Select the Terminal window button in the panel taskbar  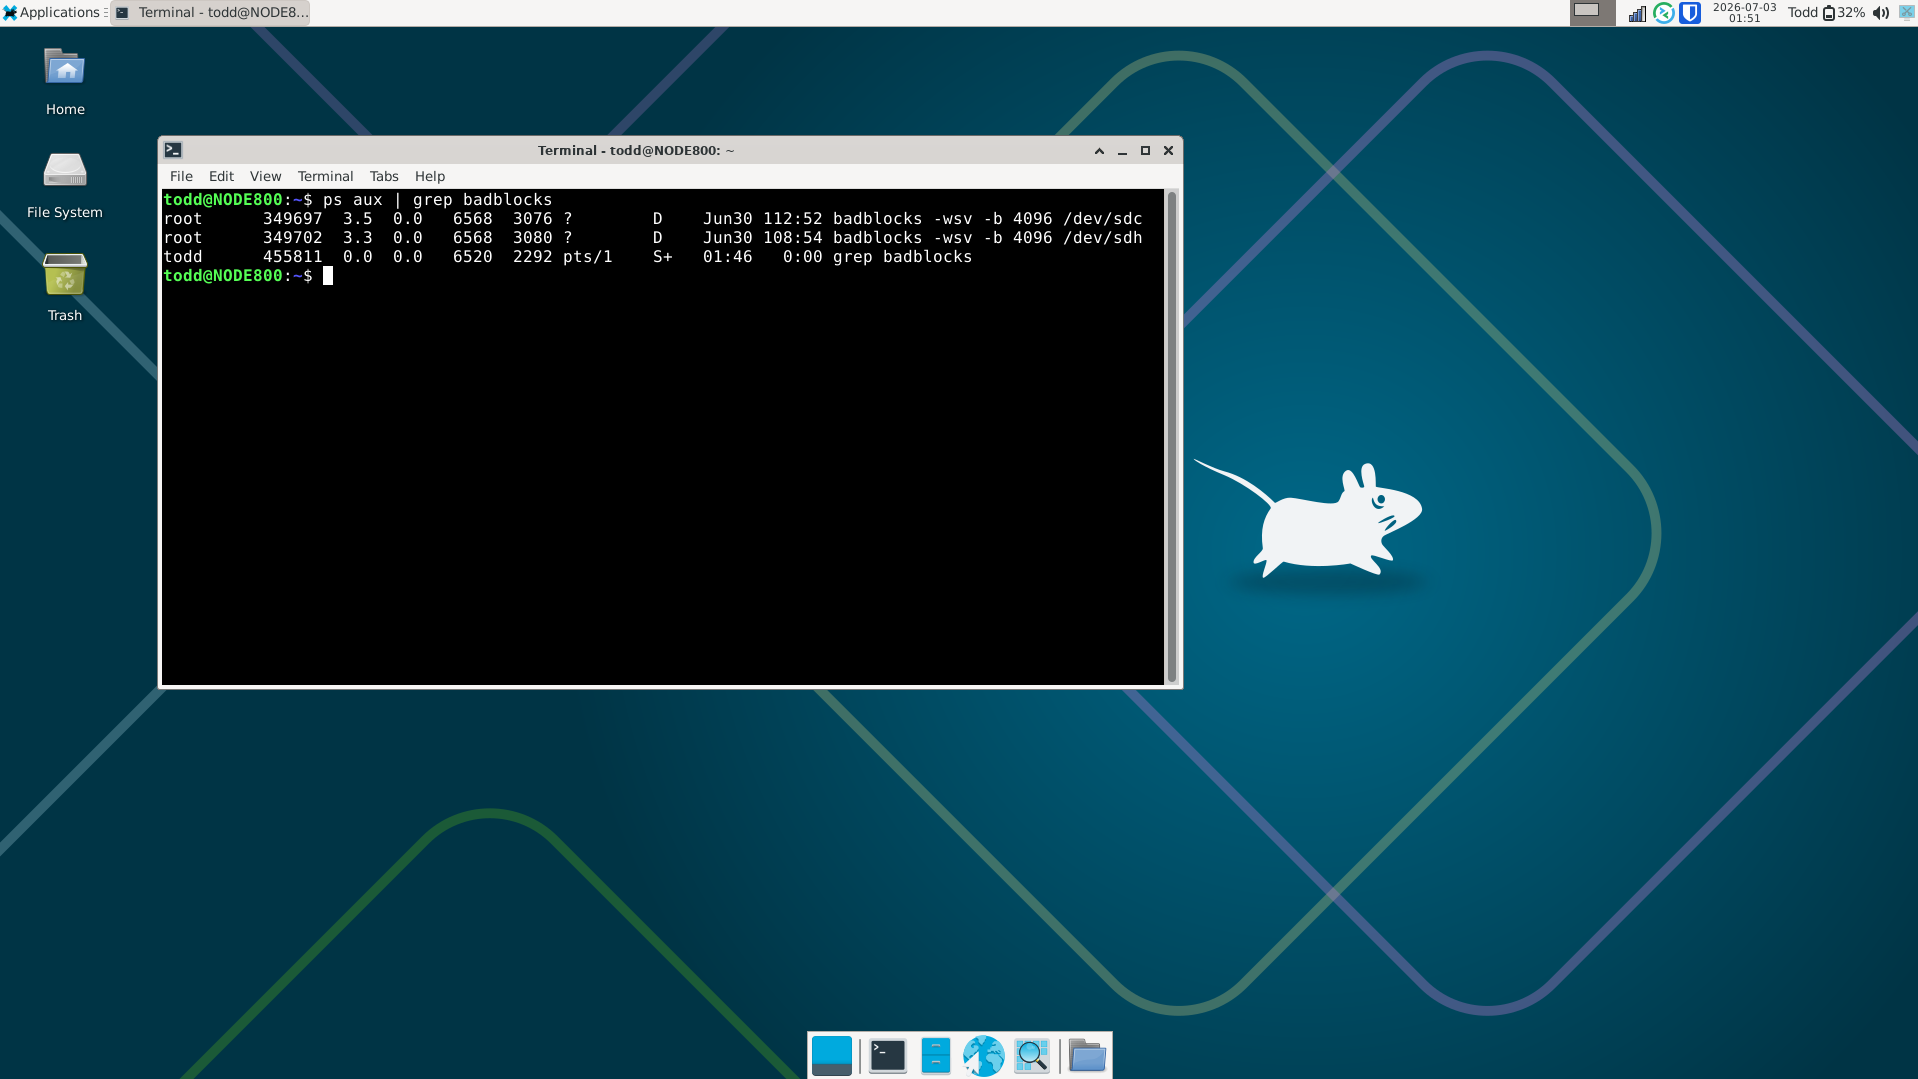211,12
